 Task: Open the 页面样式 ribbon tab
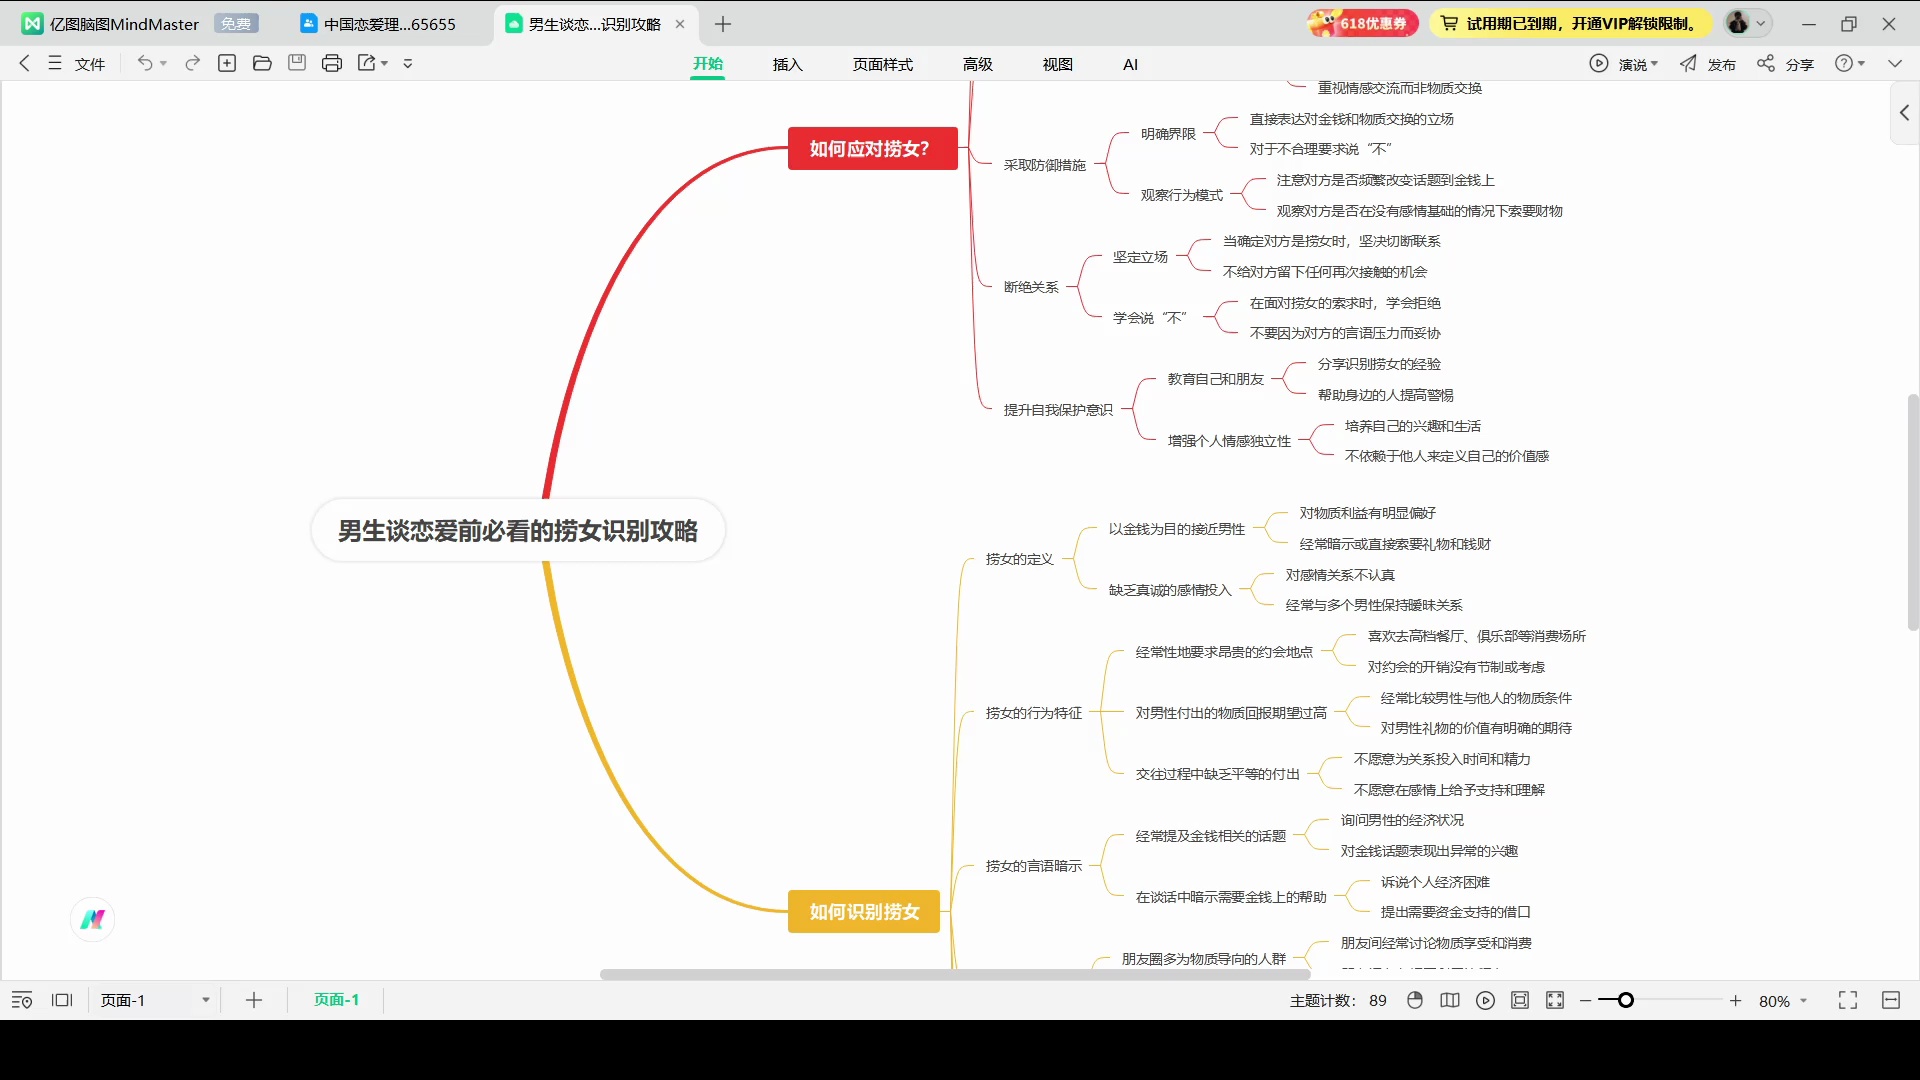pyautogui.click(x=882, y=64)
